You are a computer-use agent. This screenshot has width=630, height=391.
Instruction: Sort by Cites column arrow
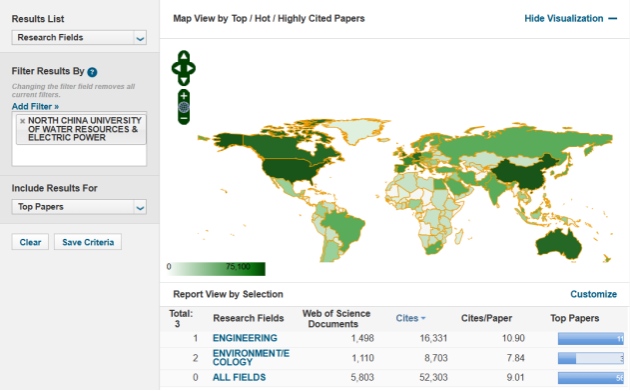point(423,319)
